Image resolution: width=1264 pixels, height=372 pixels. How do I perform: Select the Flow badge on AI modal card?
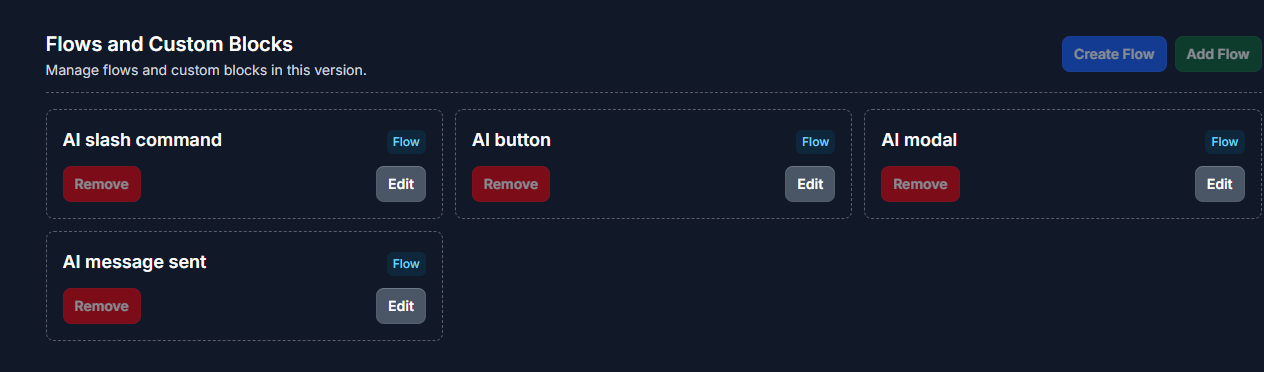coord(1225,142)
